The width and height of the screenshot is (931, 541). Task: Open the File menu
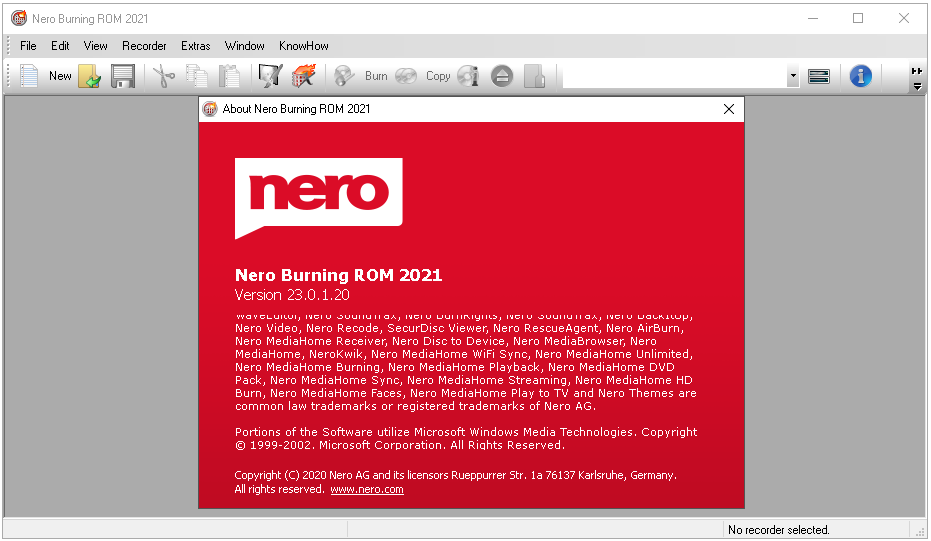click(x=28, y=46)
